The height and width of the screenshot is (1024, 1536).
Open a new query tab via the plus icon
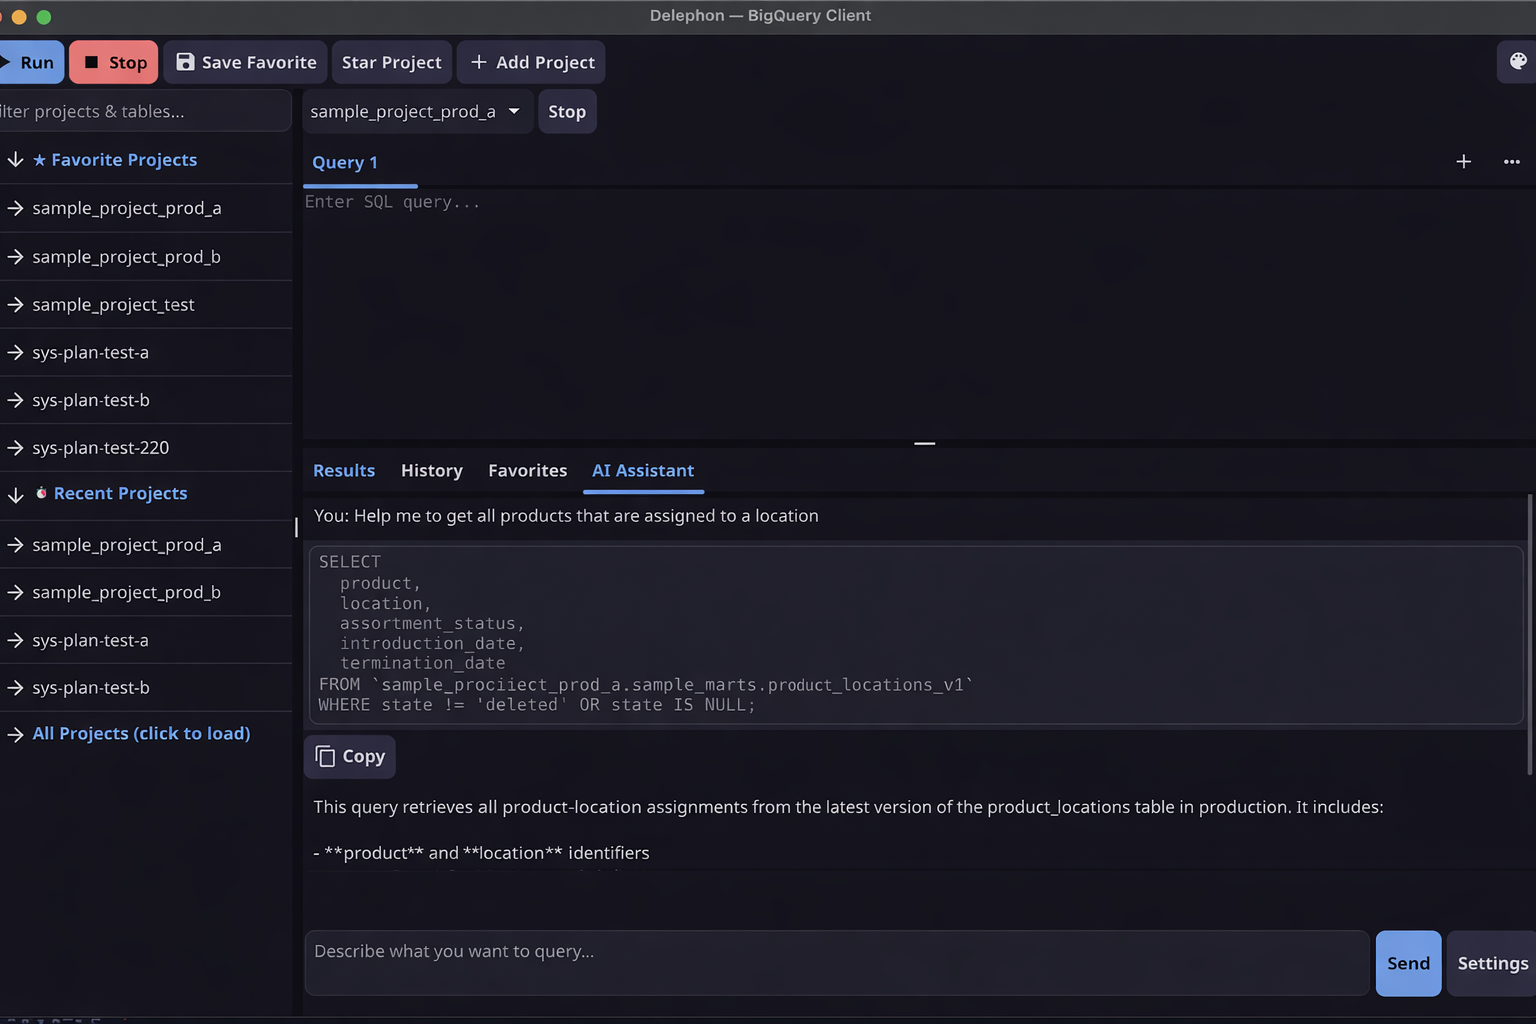pyautogui.click(x=1463, y=161)
